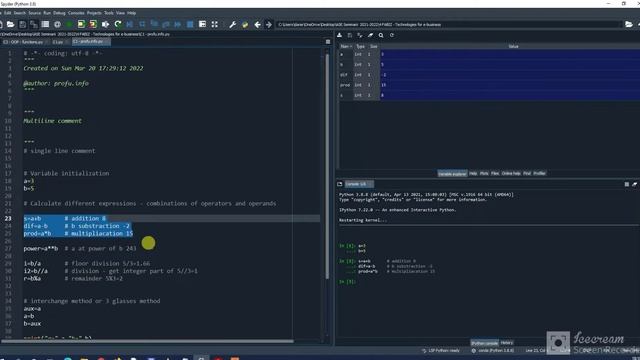Open the Help menu in menu bar

131,13
